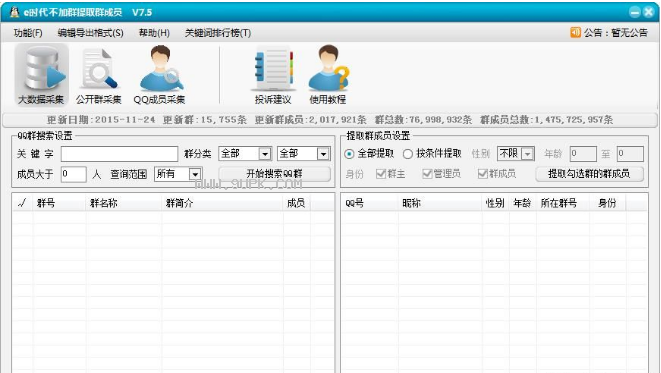Open the 编辑导出格式(S) menu
This screenshot has height=373, width=661.
(x=91, y=33)
